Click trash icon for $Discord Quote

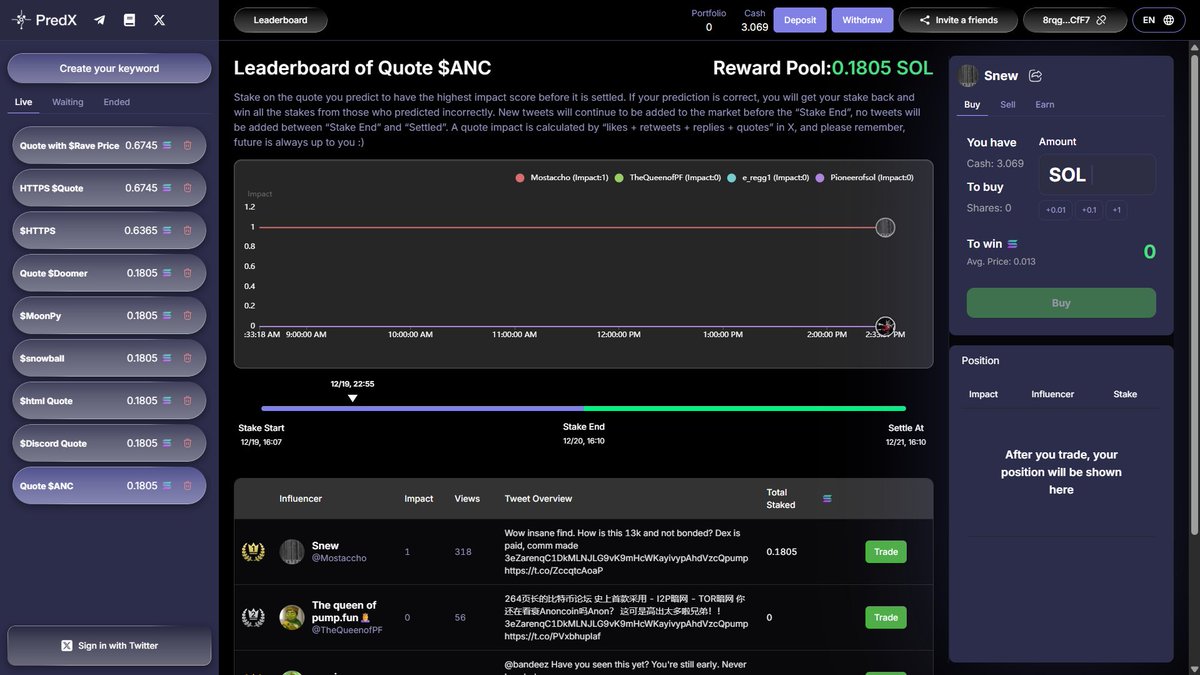[x=187, y=443]
